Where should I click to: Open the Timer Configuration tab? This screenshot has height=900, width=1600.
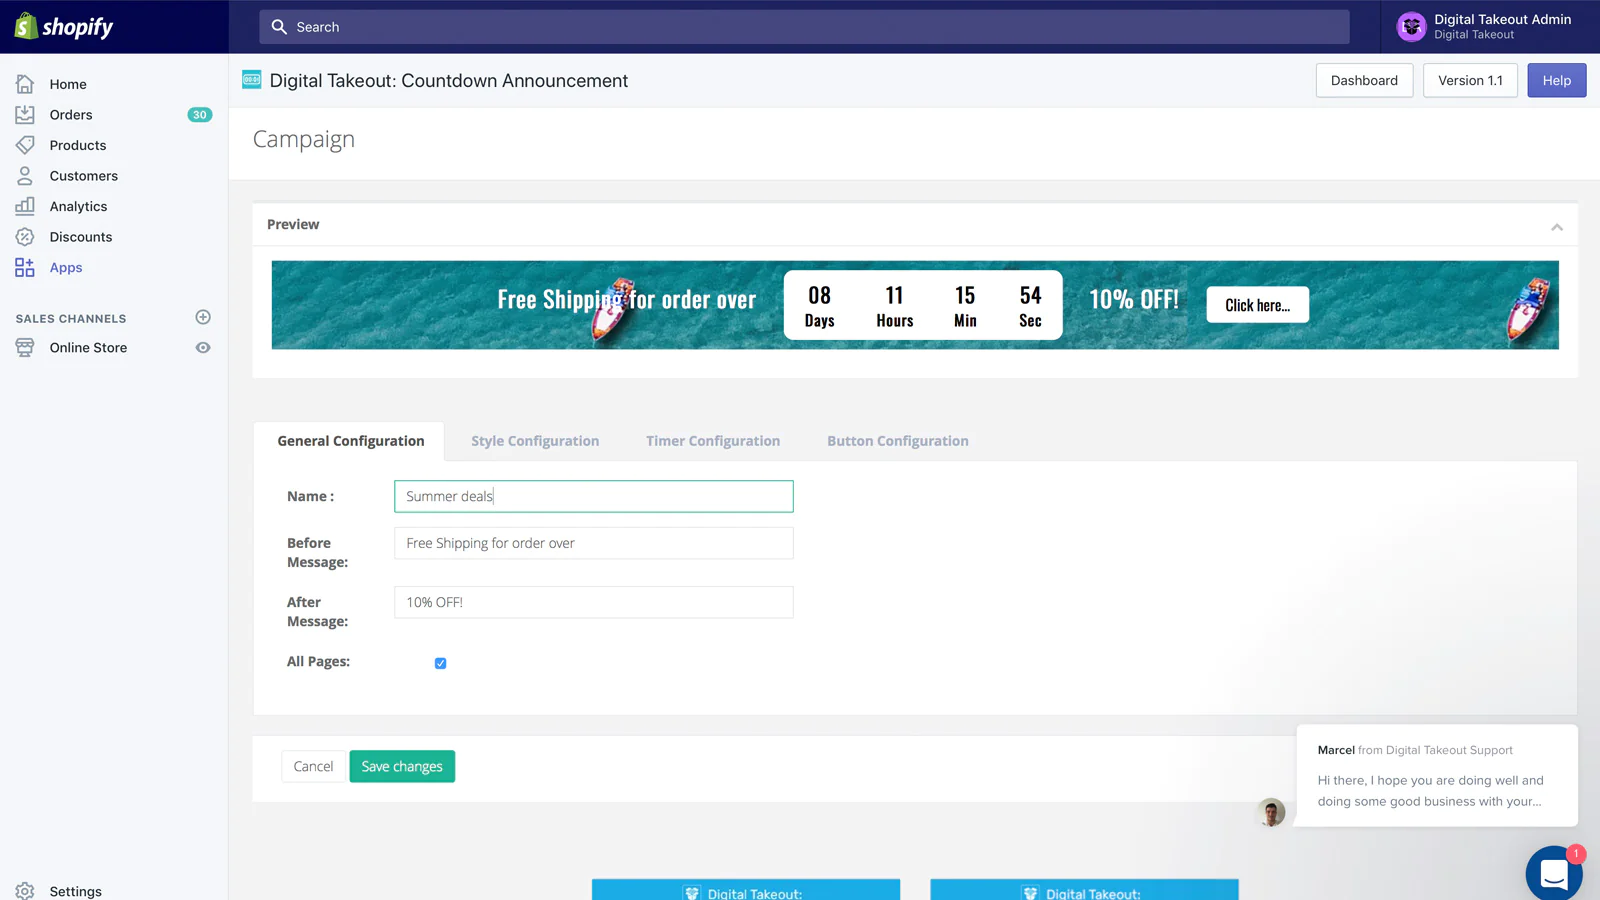coord(713,441)
